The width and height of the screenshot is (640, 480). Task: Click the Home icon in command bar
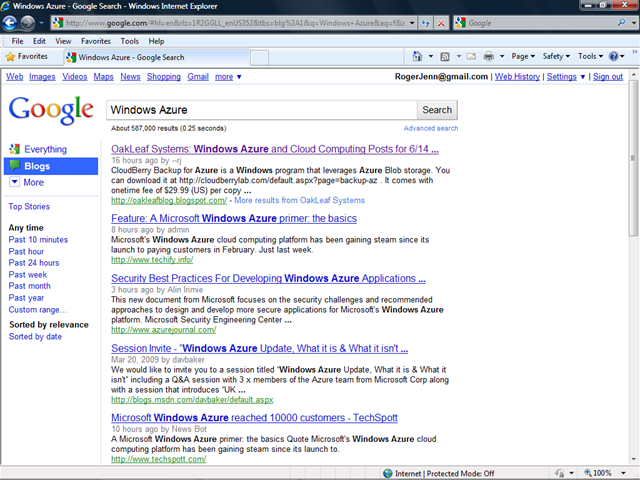click(417, 56)
